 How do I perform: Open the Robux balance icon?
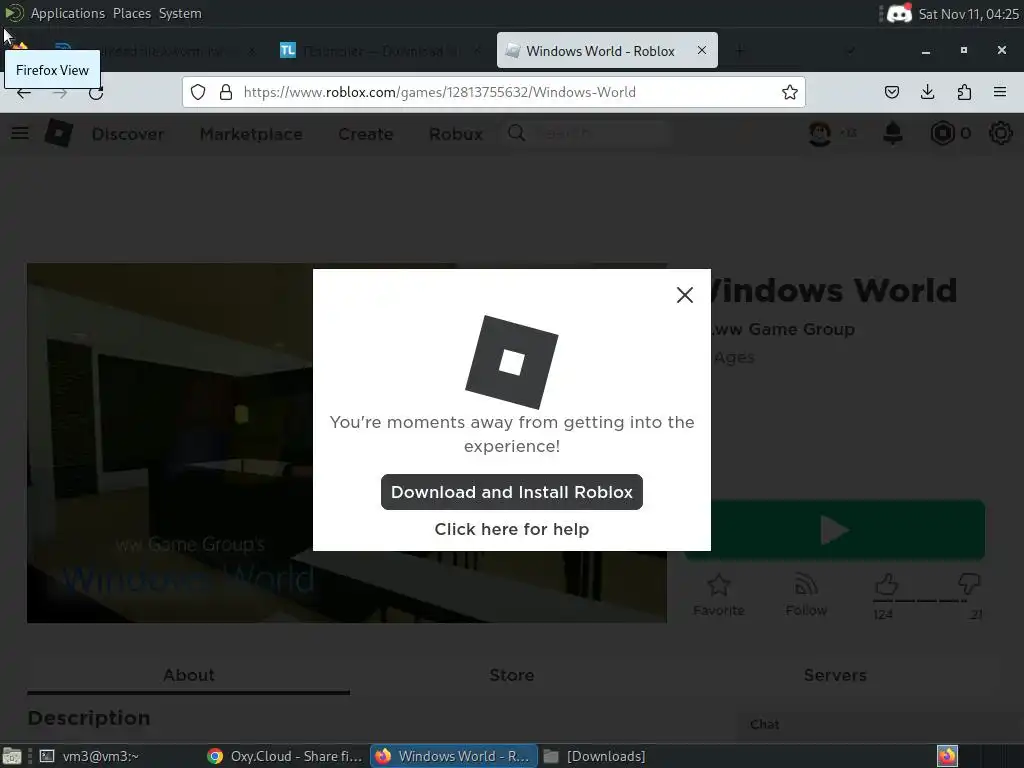(x=942, y=133)
